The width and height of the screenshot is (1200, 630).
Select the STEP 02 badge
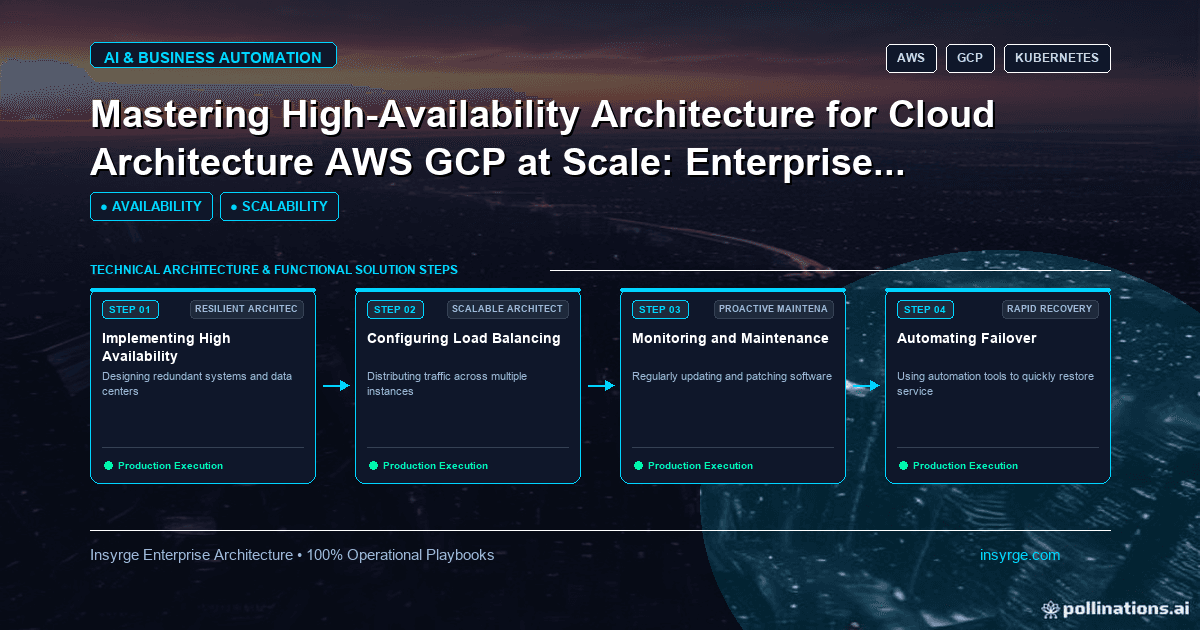[395, 309]
